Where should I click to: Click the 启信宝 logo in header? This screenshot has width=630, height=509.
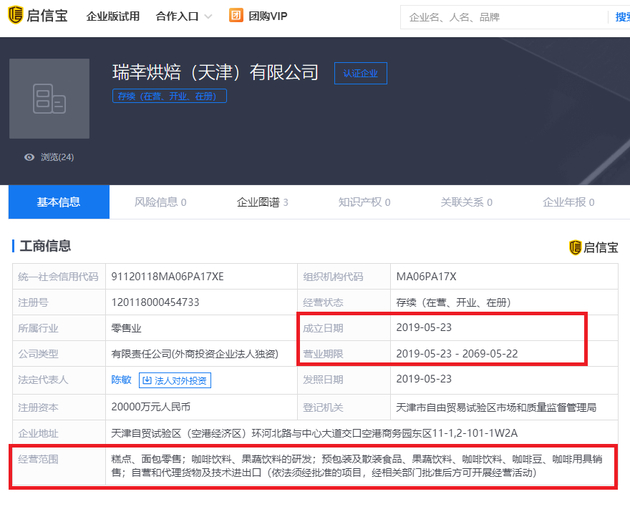click(37, 16)
